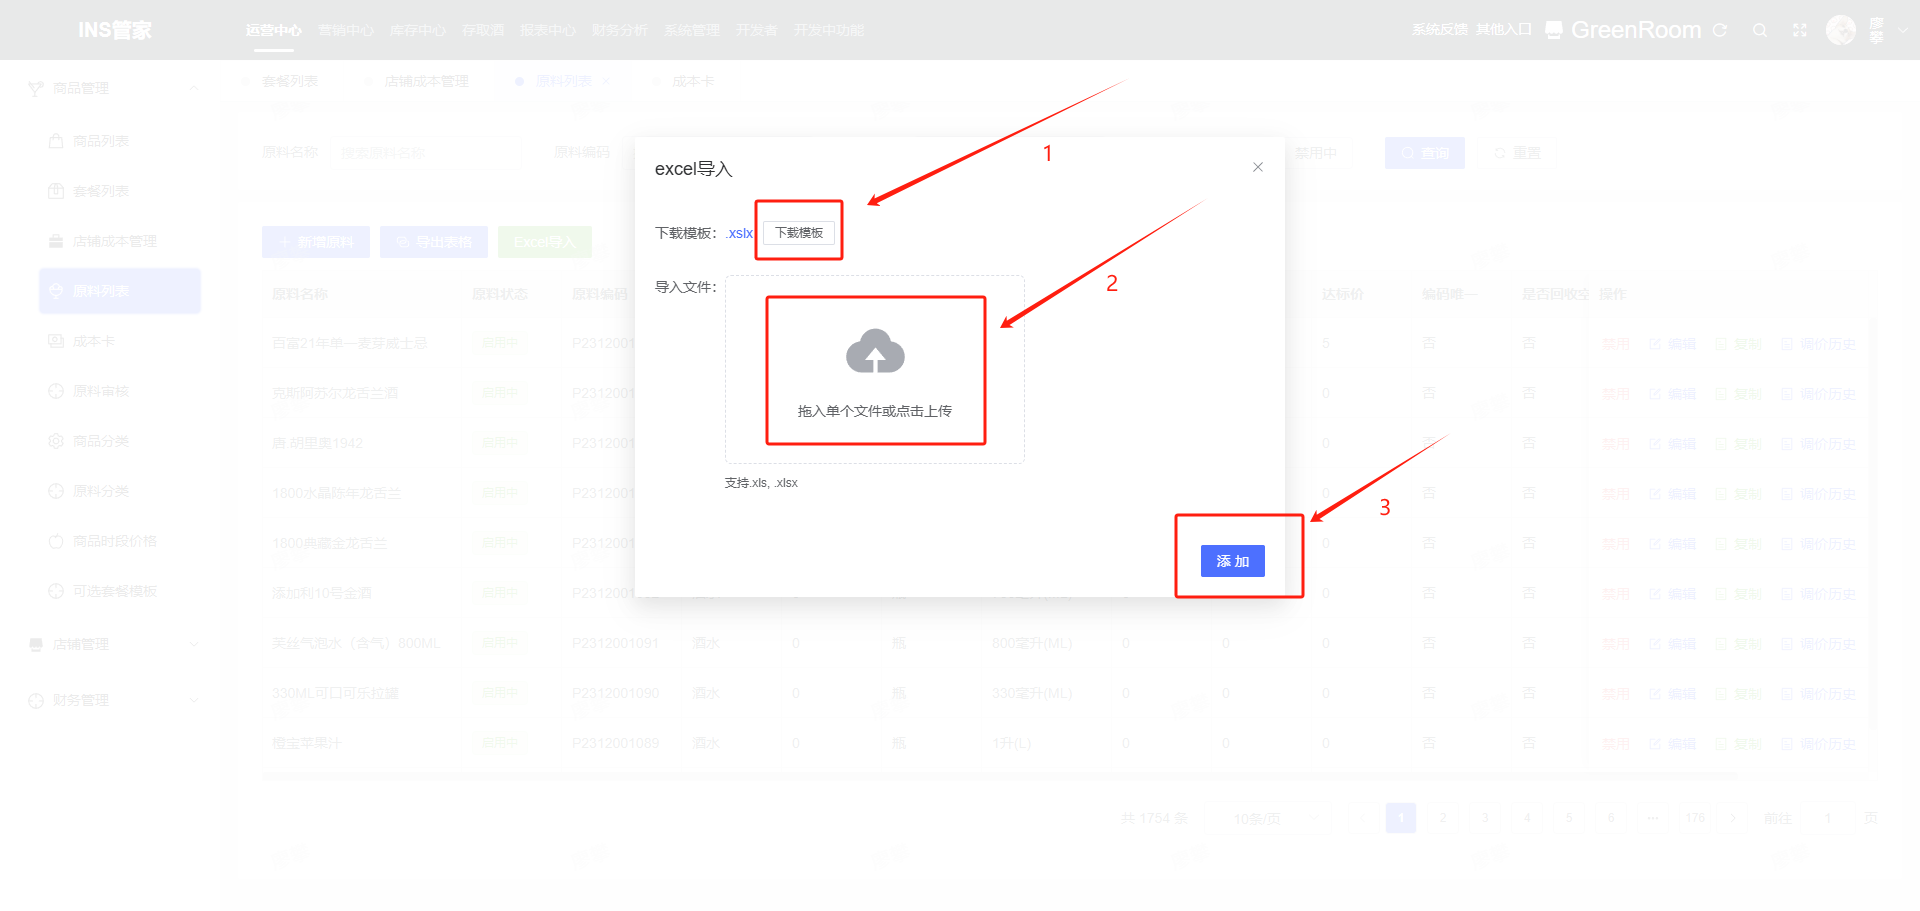Screen dimensions: 1920x911
Task: Open the 运营中心 top menu
Action: (274, 30)
